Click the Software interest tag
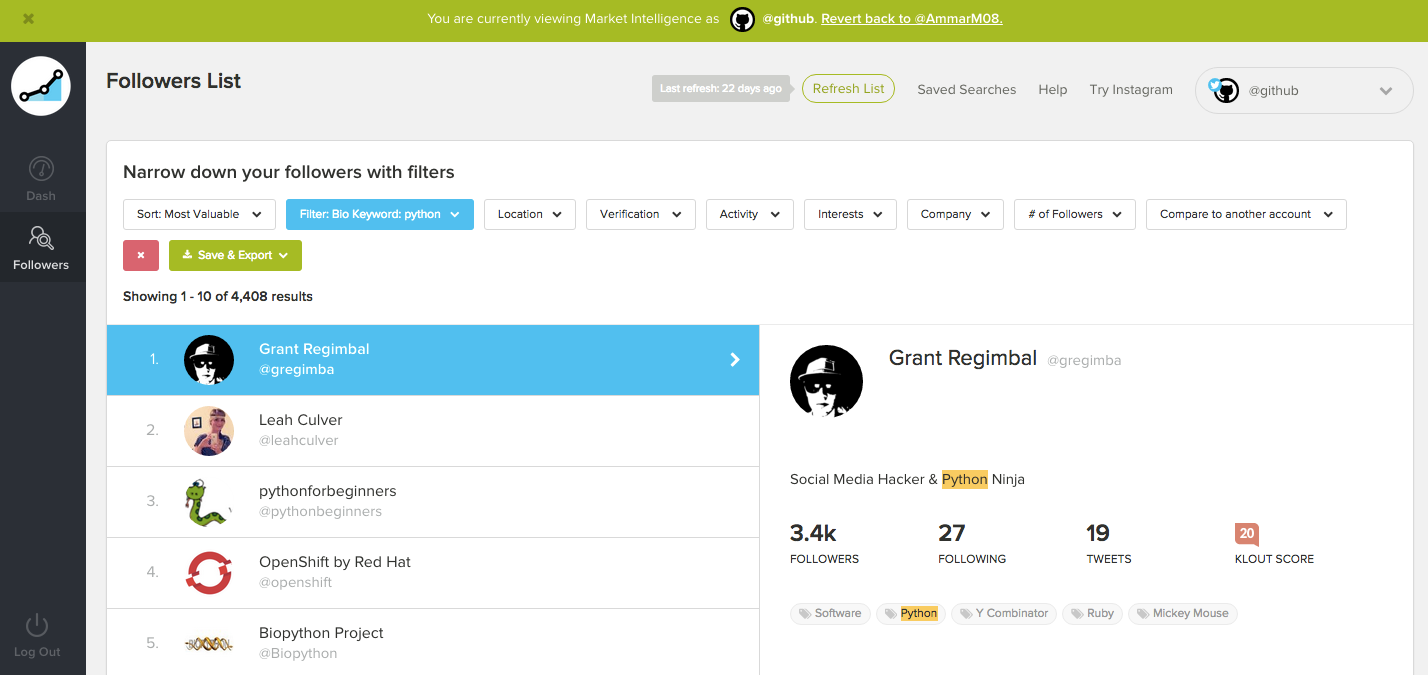This screenshot has height=675, width=1428. click(x=829, y=613)
